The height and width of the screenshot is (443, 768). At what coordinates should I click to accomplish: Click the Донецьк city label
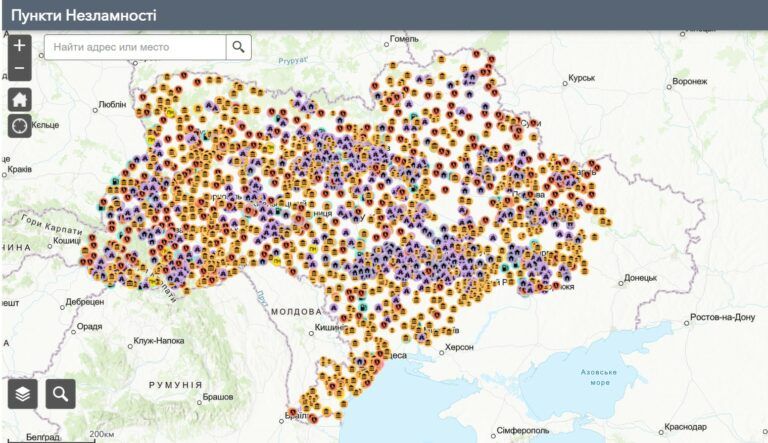640,278
